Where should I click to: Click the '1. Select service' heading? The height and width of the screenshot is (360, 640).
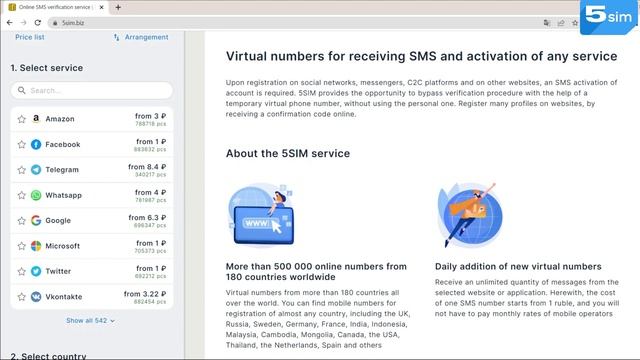coord(47,68)
